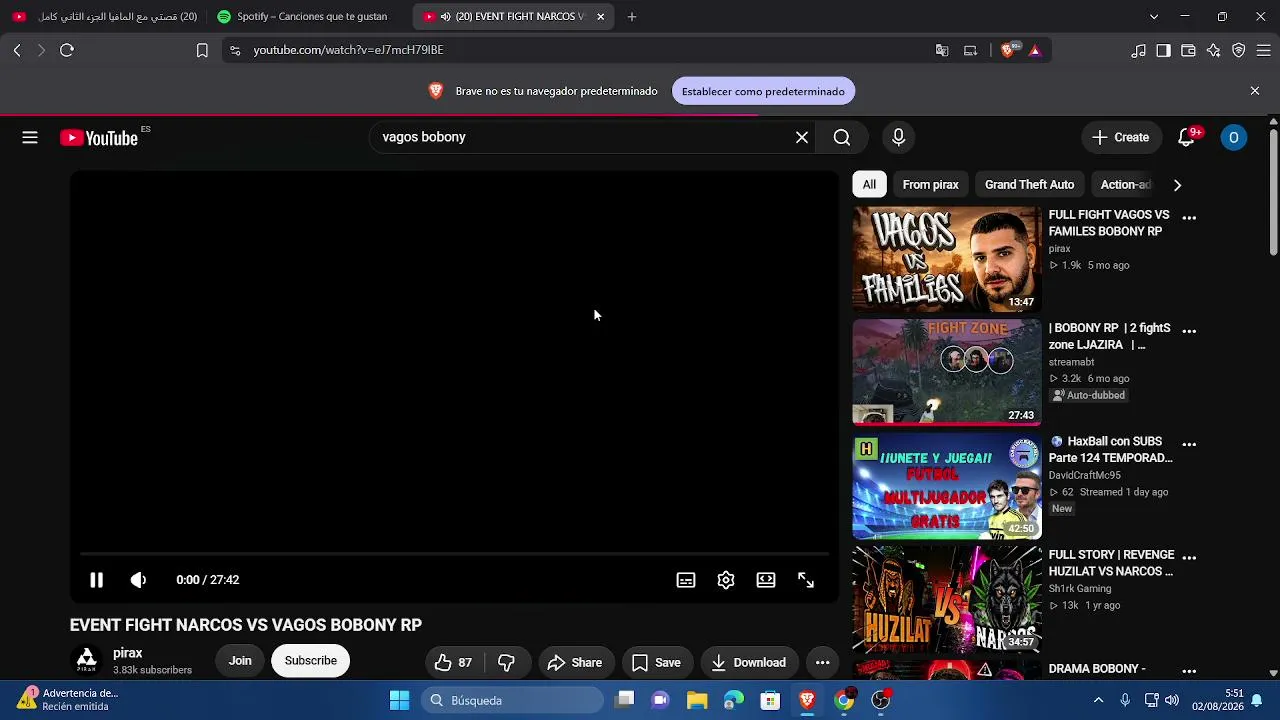Toggle subtitles on the player
Image resolution: width=1280 pixels, height=720 pixels.
pyautogui.click(x=686, y=580)
